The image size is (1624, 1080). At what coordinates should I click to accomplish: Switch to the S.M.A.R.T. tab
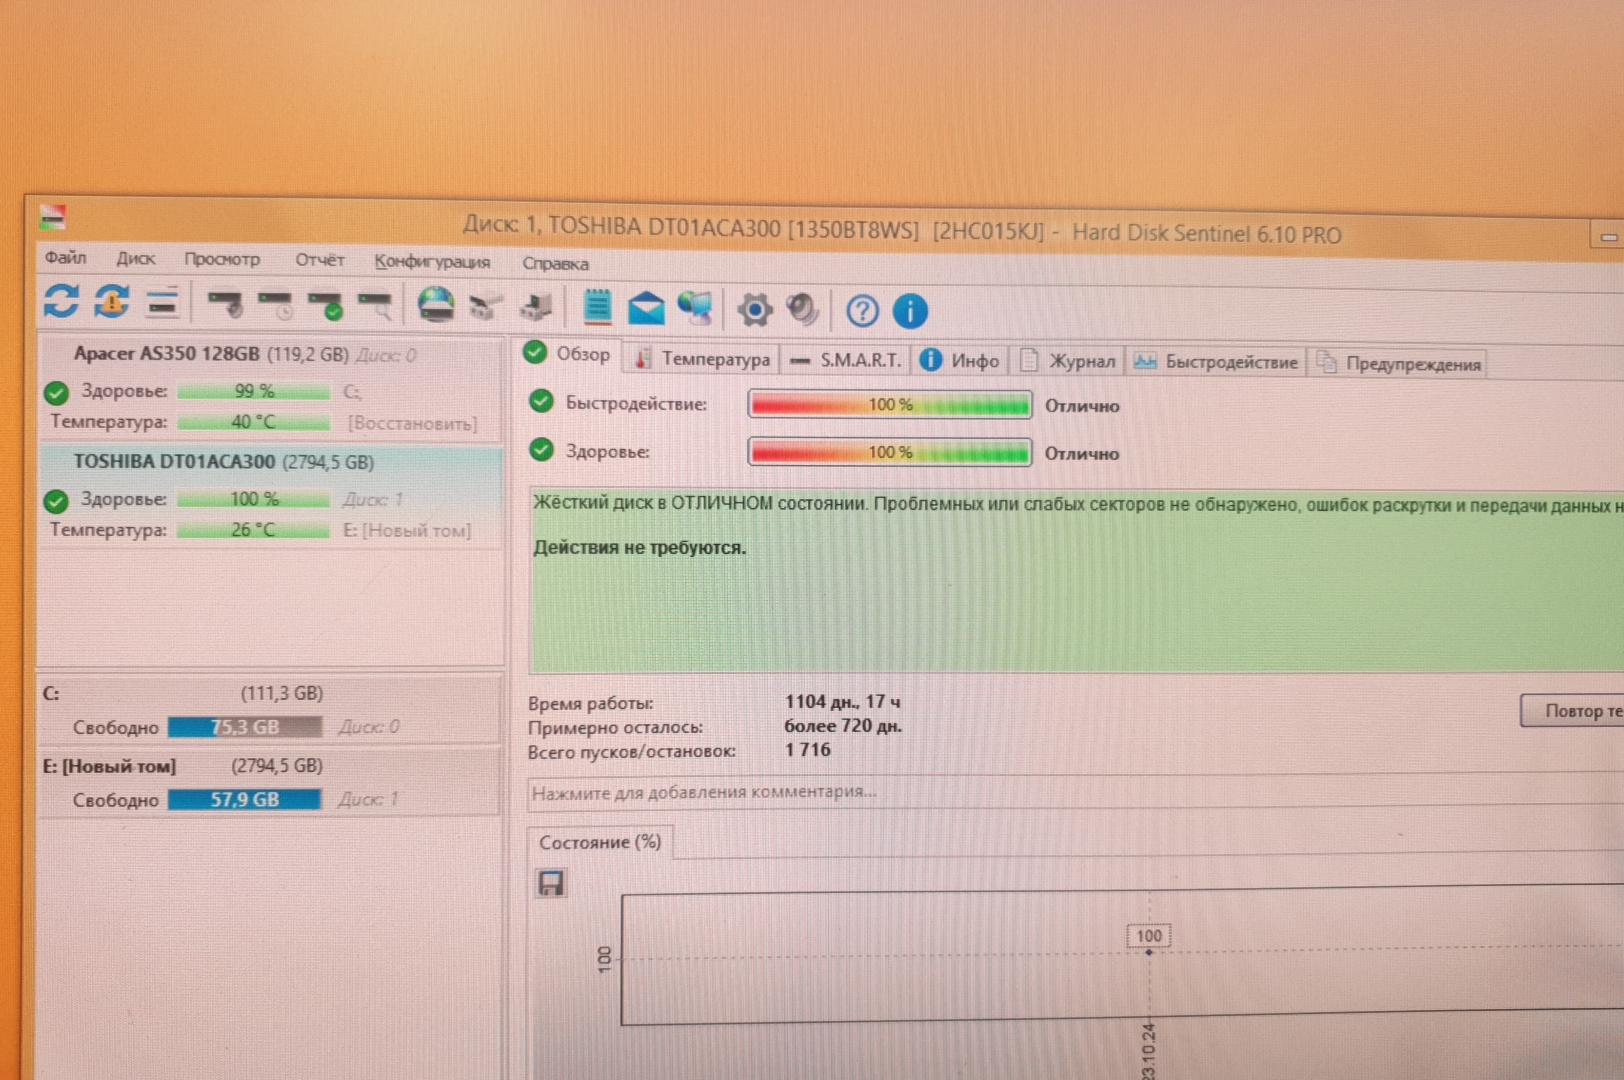pyautogui.click(x=846, y=360)
